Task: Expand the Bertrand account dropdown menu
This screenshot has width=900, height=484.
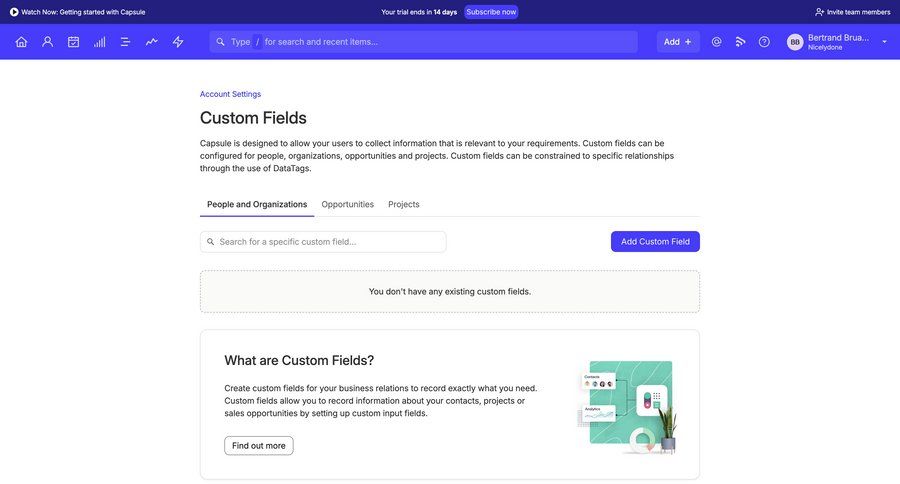Action: coord(884,42)
